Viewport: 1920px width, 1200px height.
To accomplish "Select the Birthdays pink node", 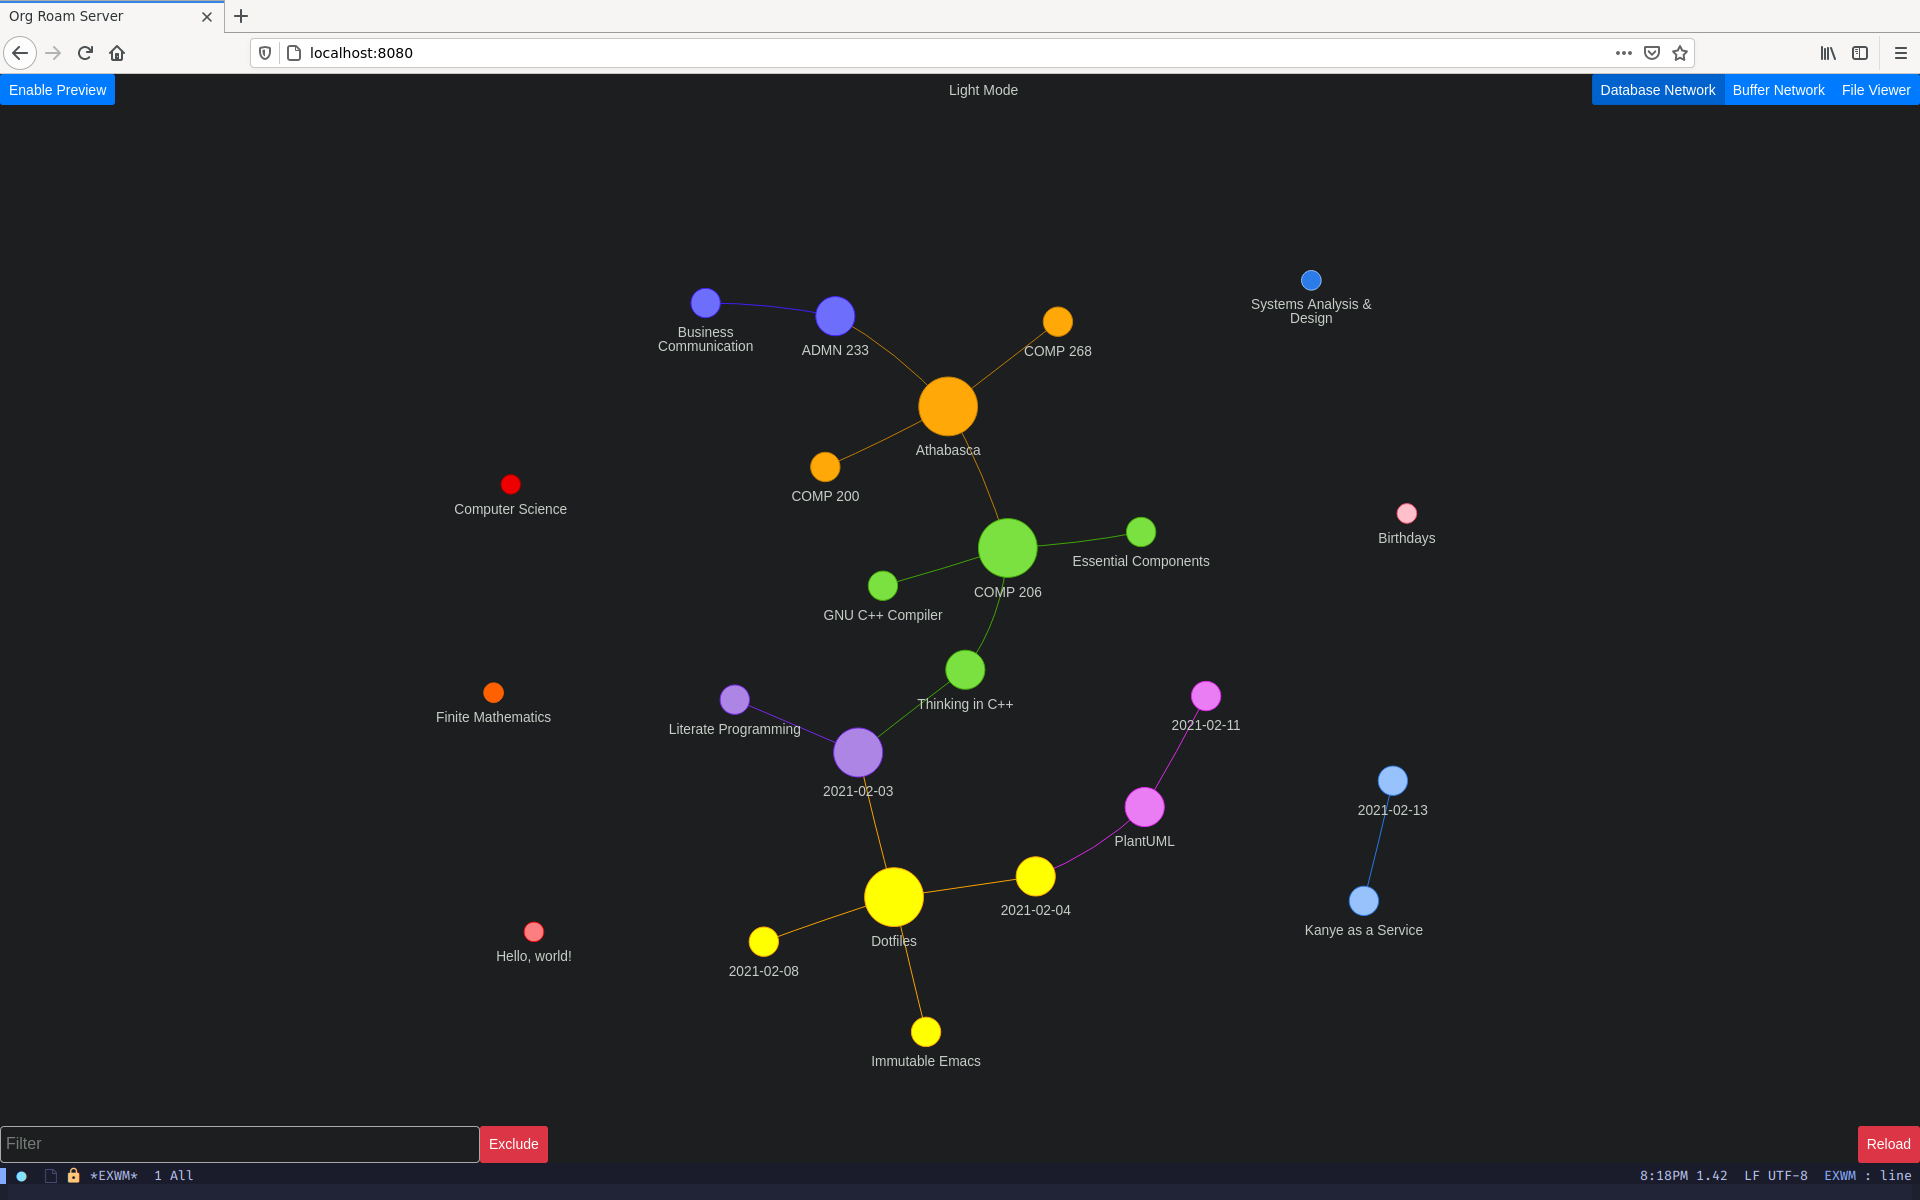I will coord(1403,512).
